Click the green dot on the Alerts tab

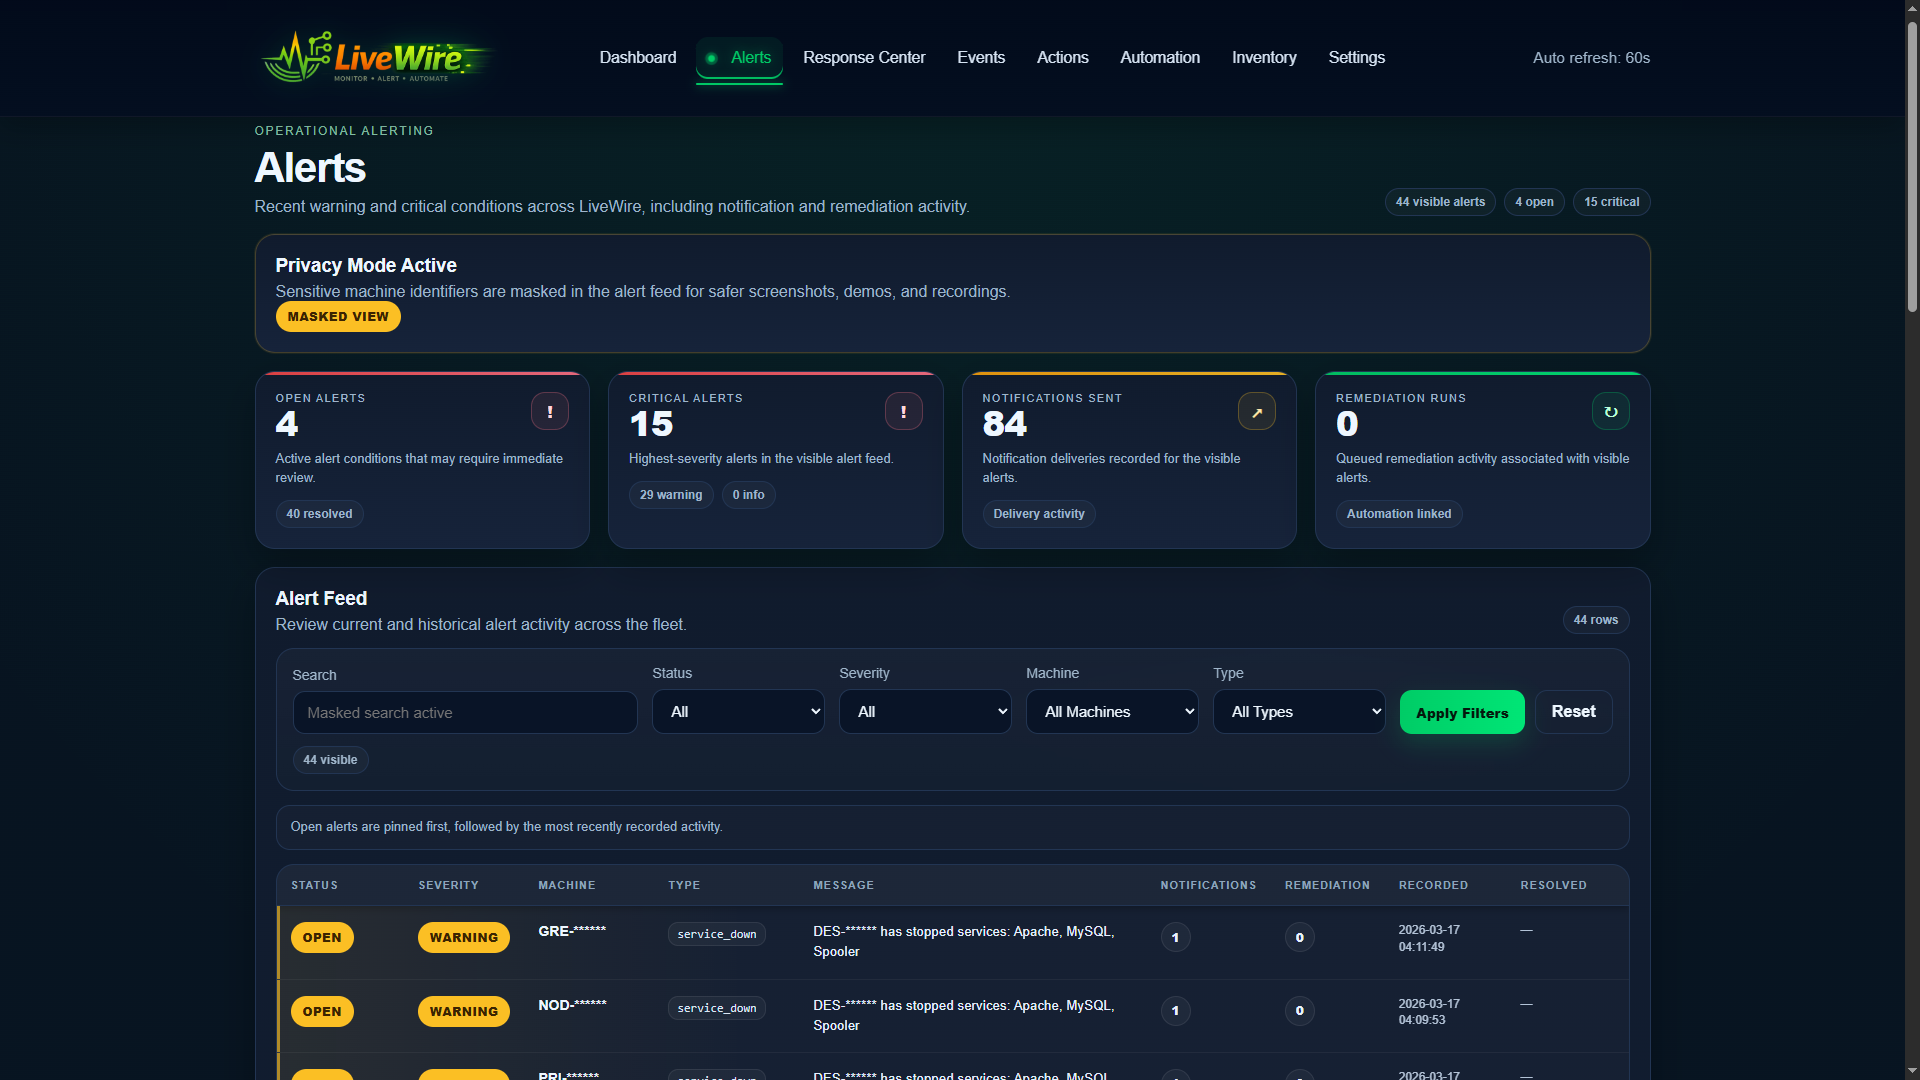tap(712, 58)
